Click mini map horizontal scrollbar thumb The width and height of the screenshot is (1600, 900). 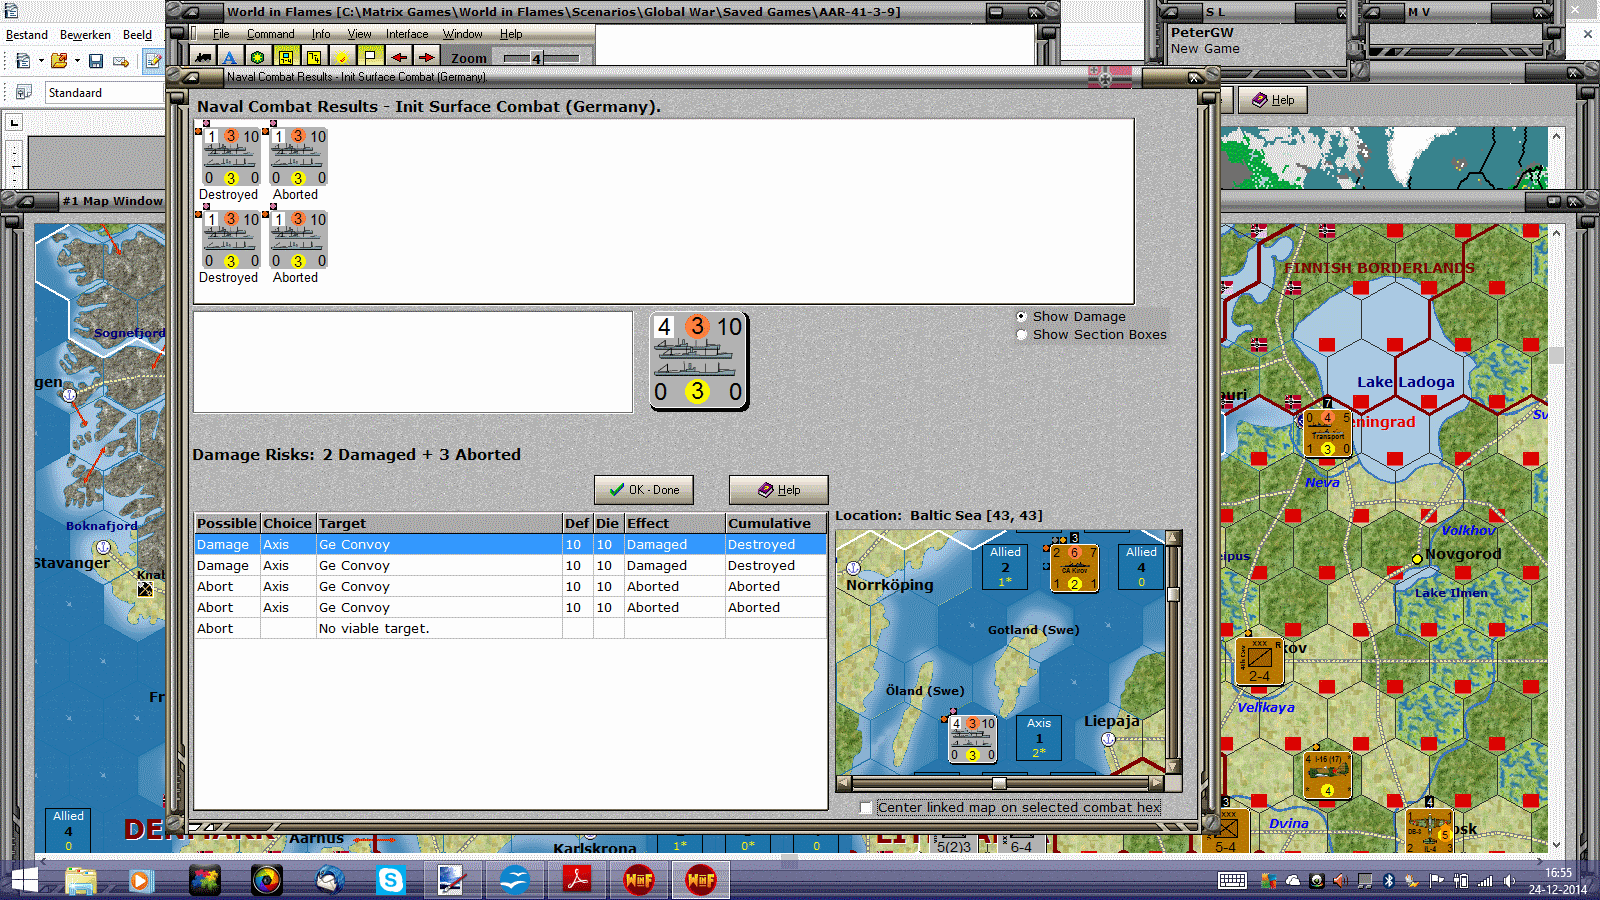point(999,783)
